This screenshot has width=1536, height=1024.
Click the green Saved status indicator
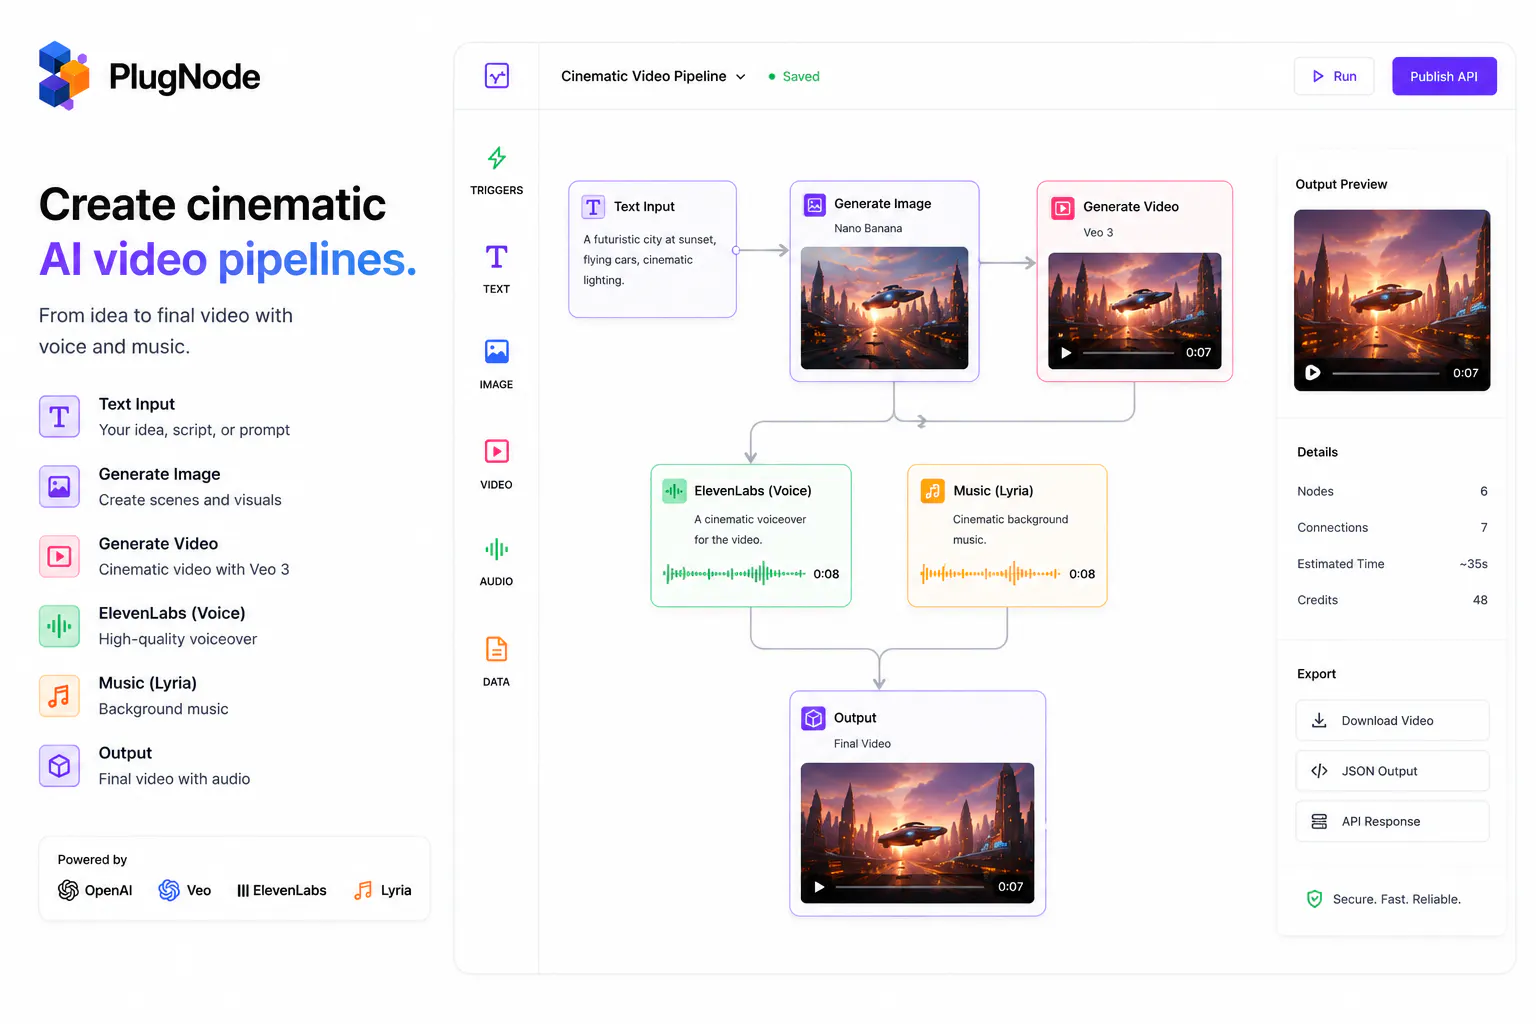point(794,77)
